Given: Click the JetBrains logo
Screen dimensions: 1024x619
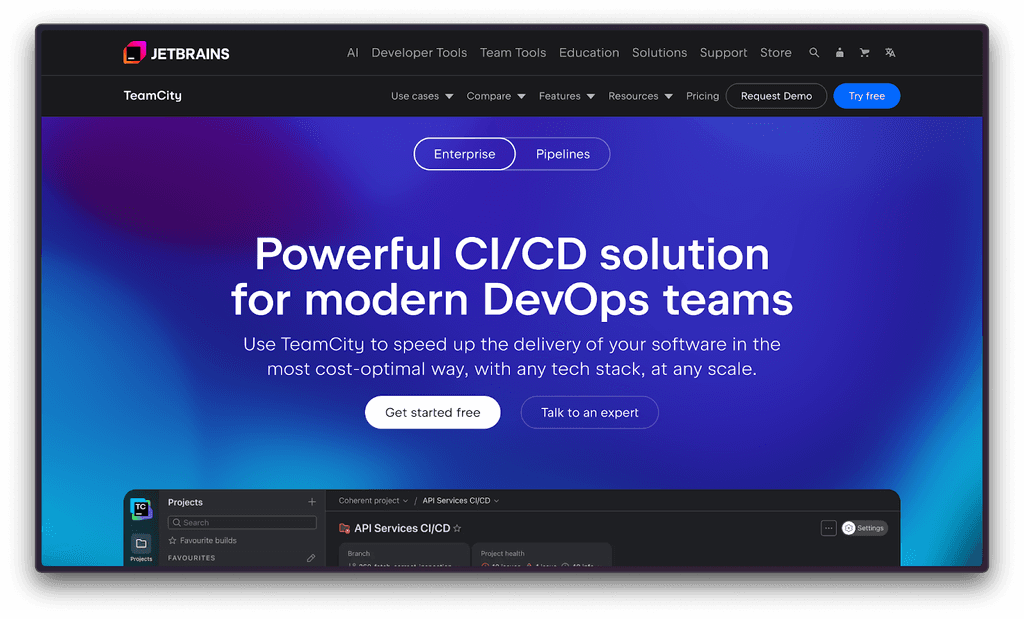Looking at the screenshot, I should point(176,52).
